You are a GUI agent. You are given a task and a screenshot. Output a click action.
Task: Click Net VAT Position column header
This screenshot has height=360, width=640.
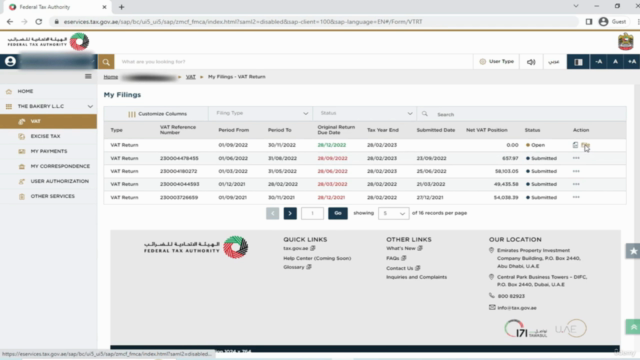487,130
